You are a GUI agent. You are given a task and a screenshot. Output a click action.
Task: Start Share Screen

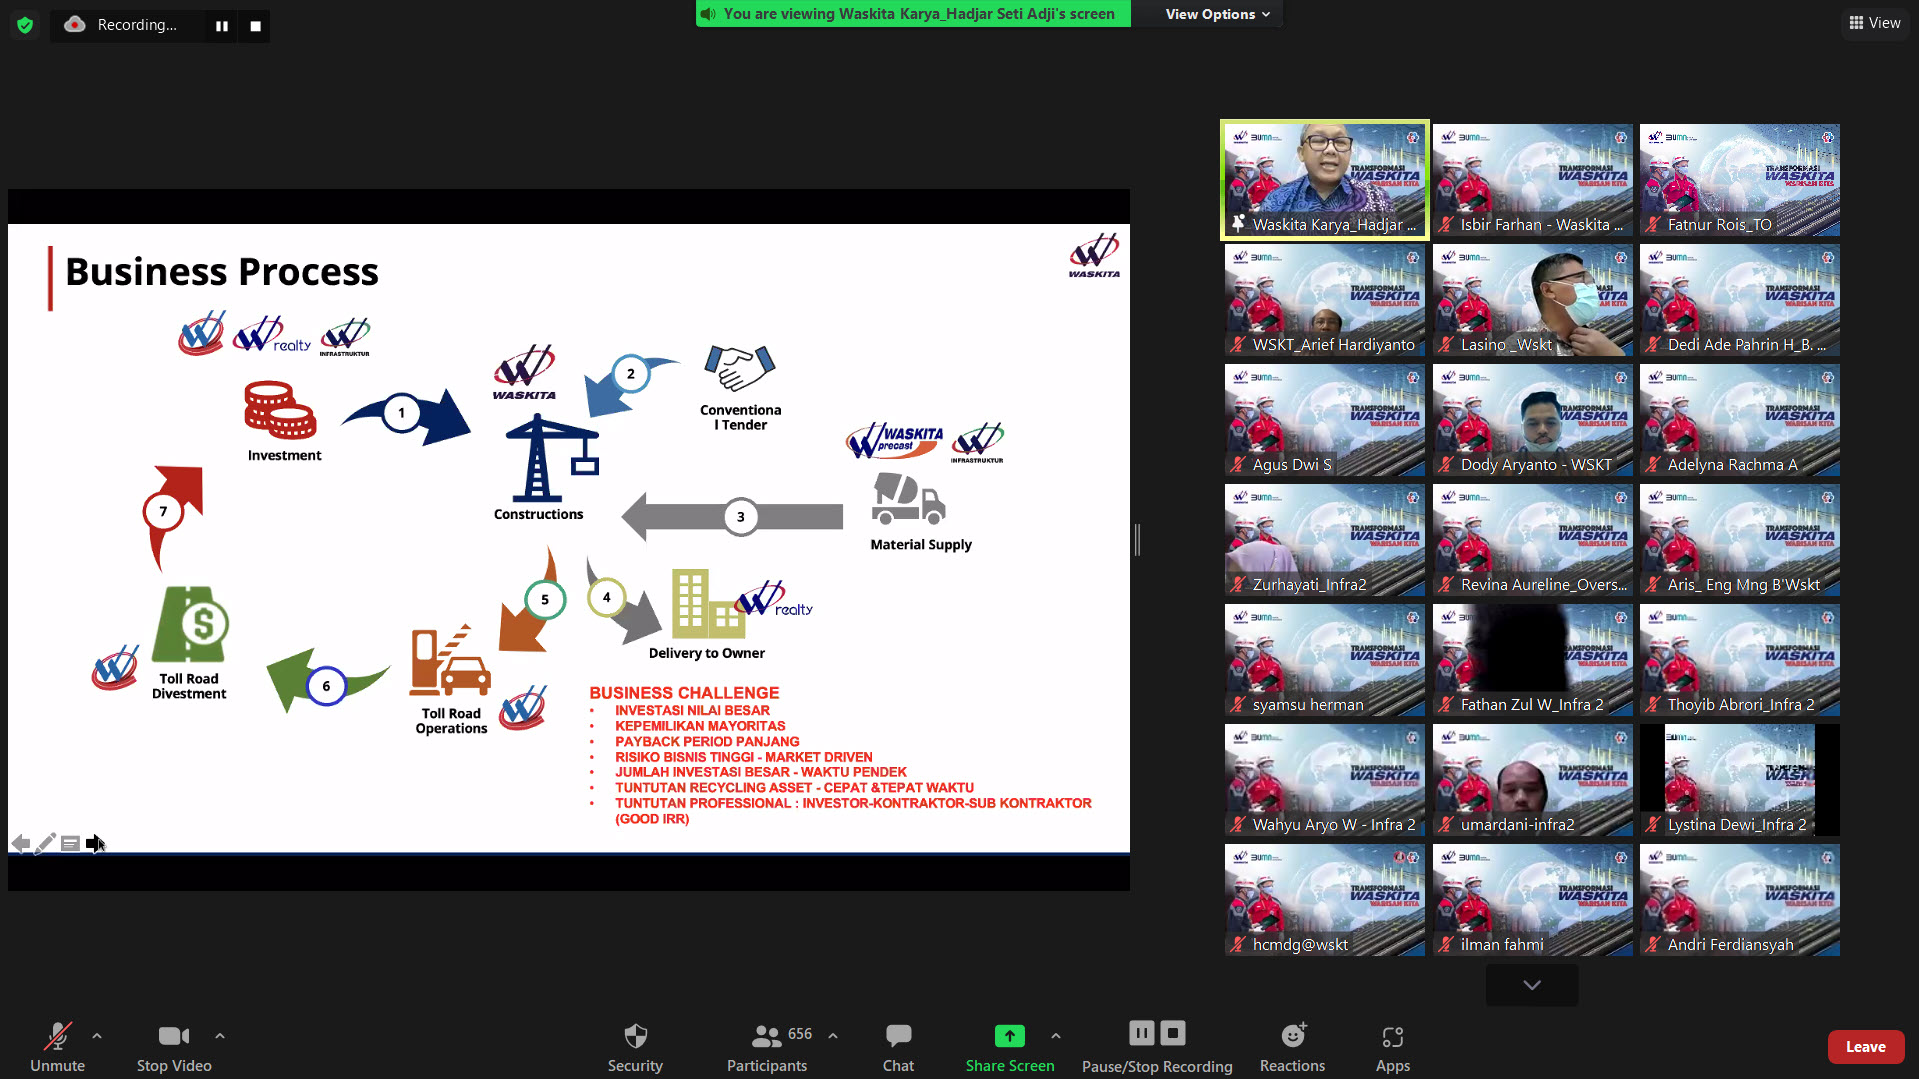tap(1010, 1046)
